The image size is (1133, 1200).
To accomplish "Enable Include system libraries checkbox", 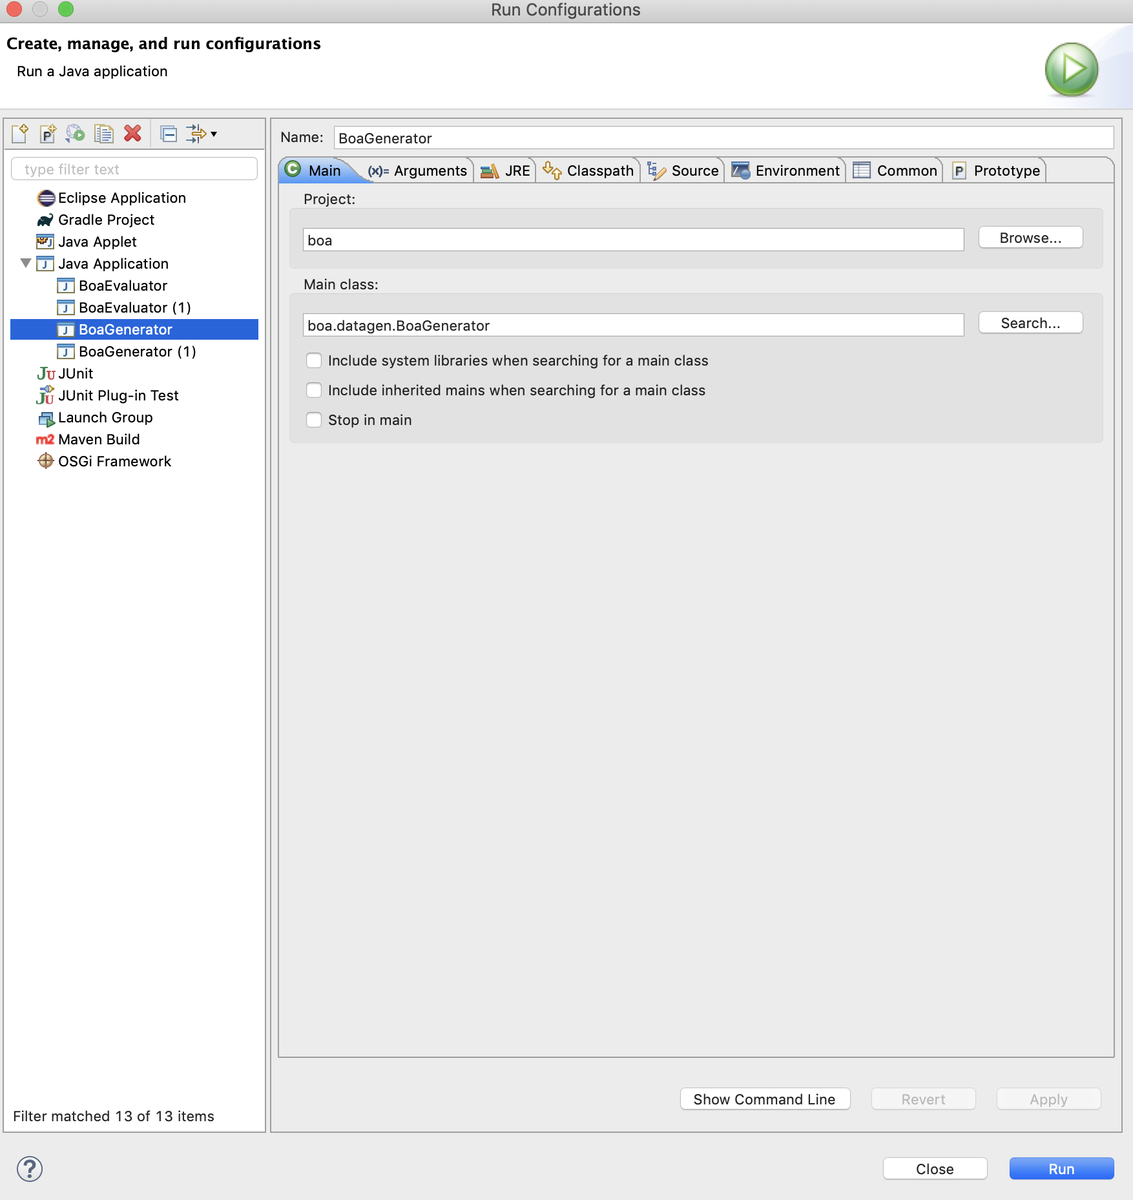I will pos(314,361).
